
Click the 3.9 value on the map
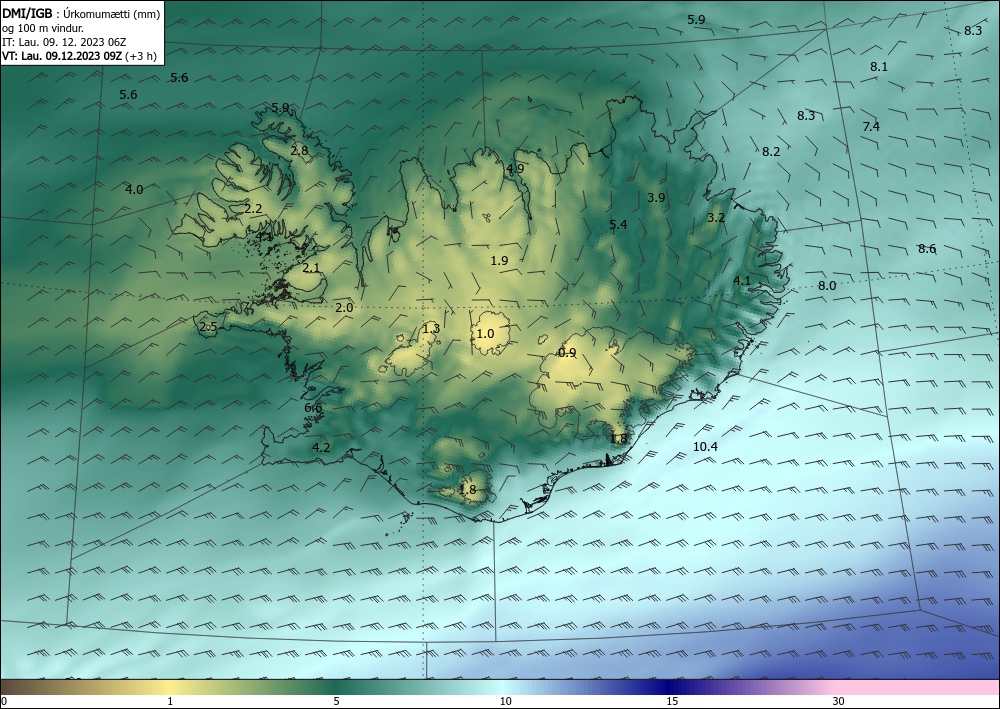coord(656,198)
